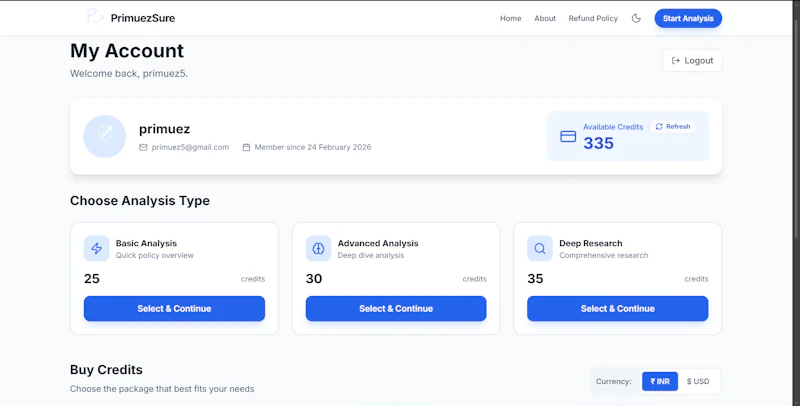Click the 25 credits price
This screenshot has height=406, width=800.
(x=92, y=278)
